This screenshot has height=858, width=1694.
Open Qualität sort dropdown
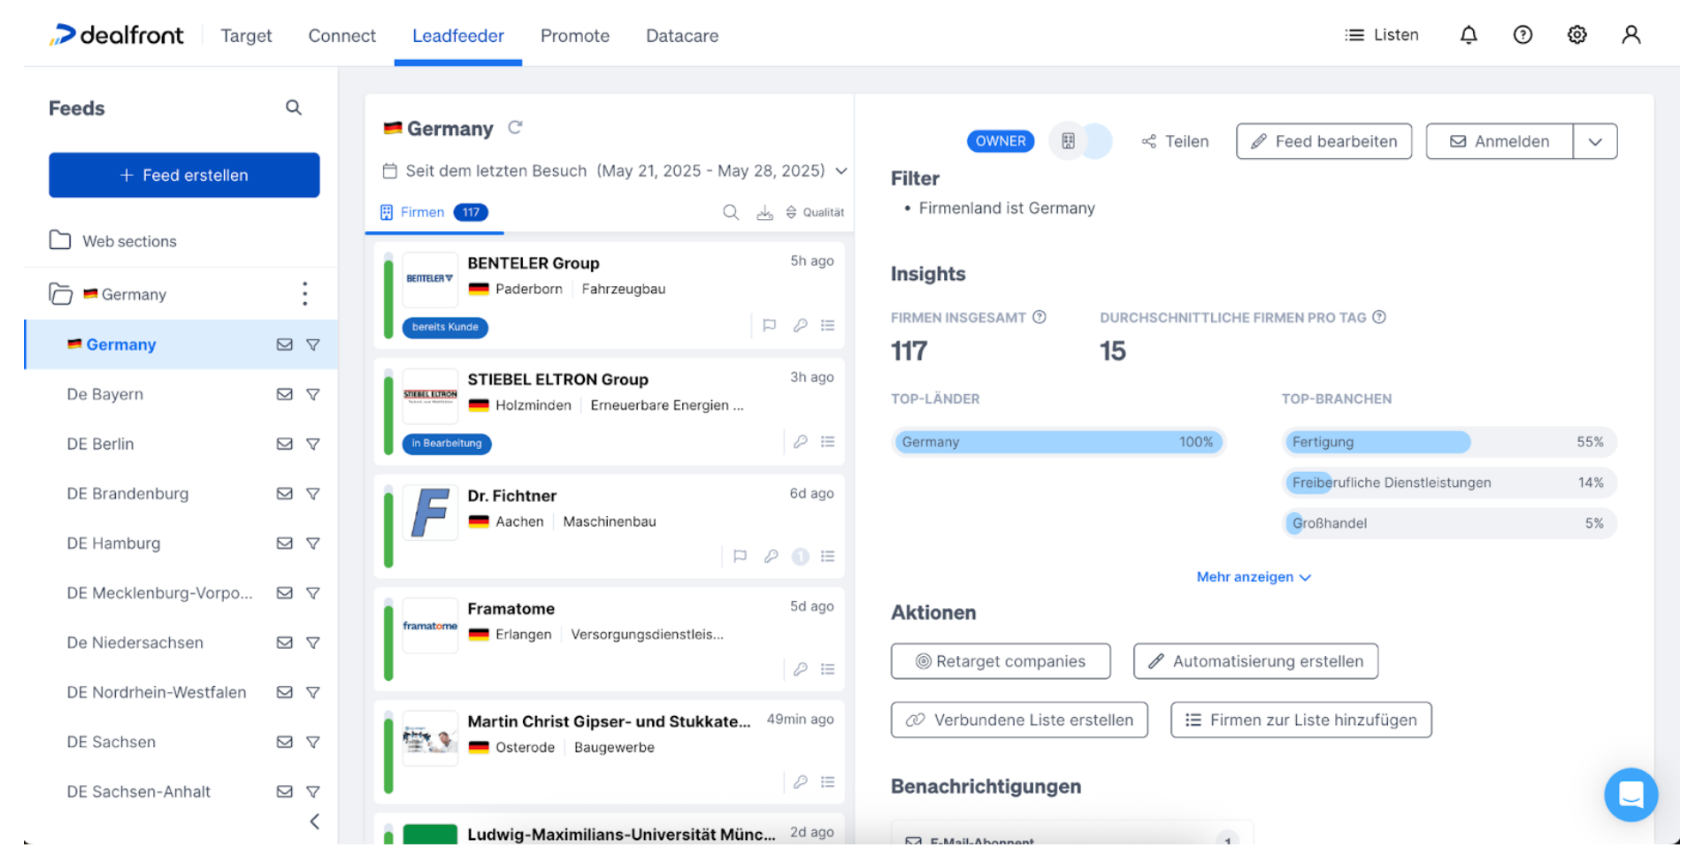[815, 212]
